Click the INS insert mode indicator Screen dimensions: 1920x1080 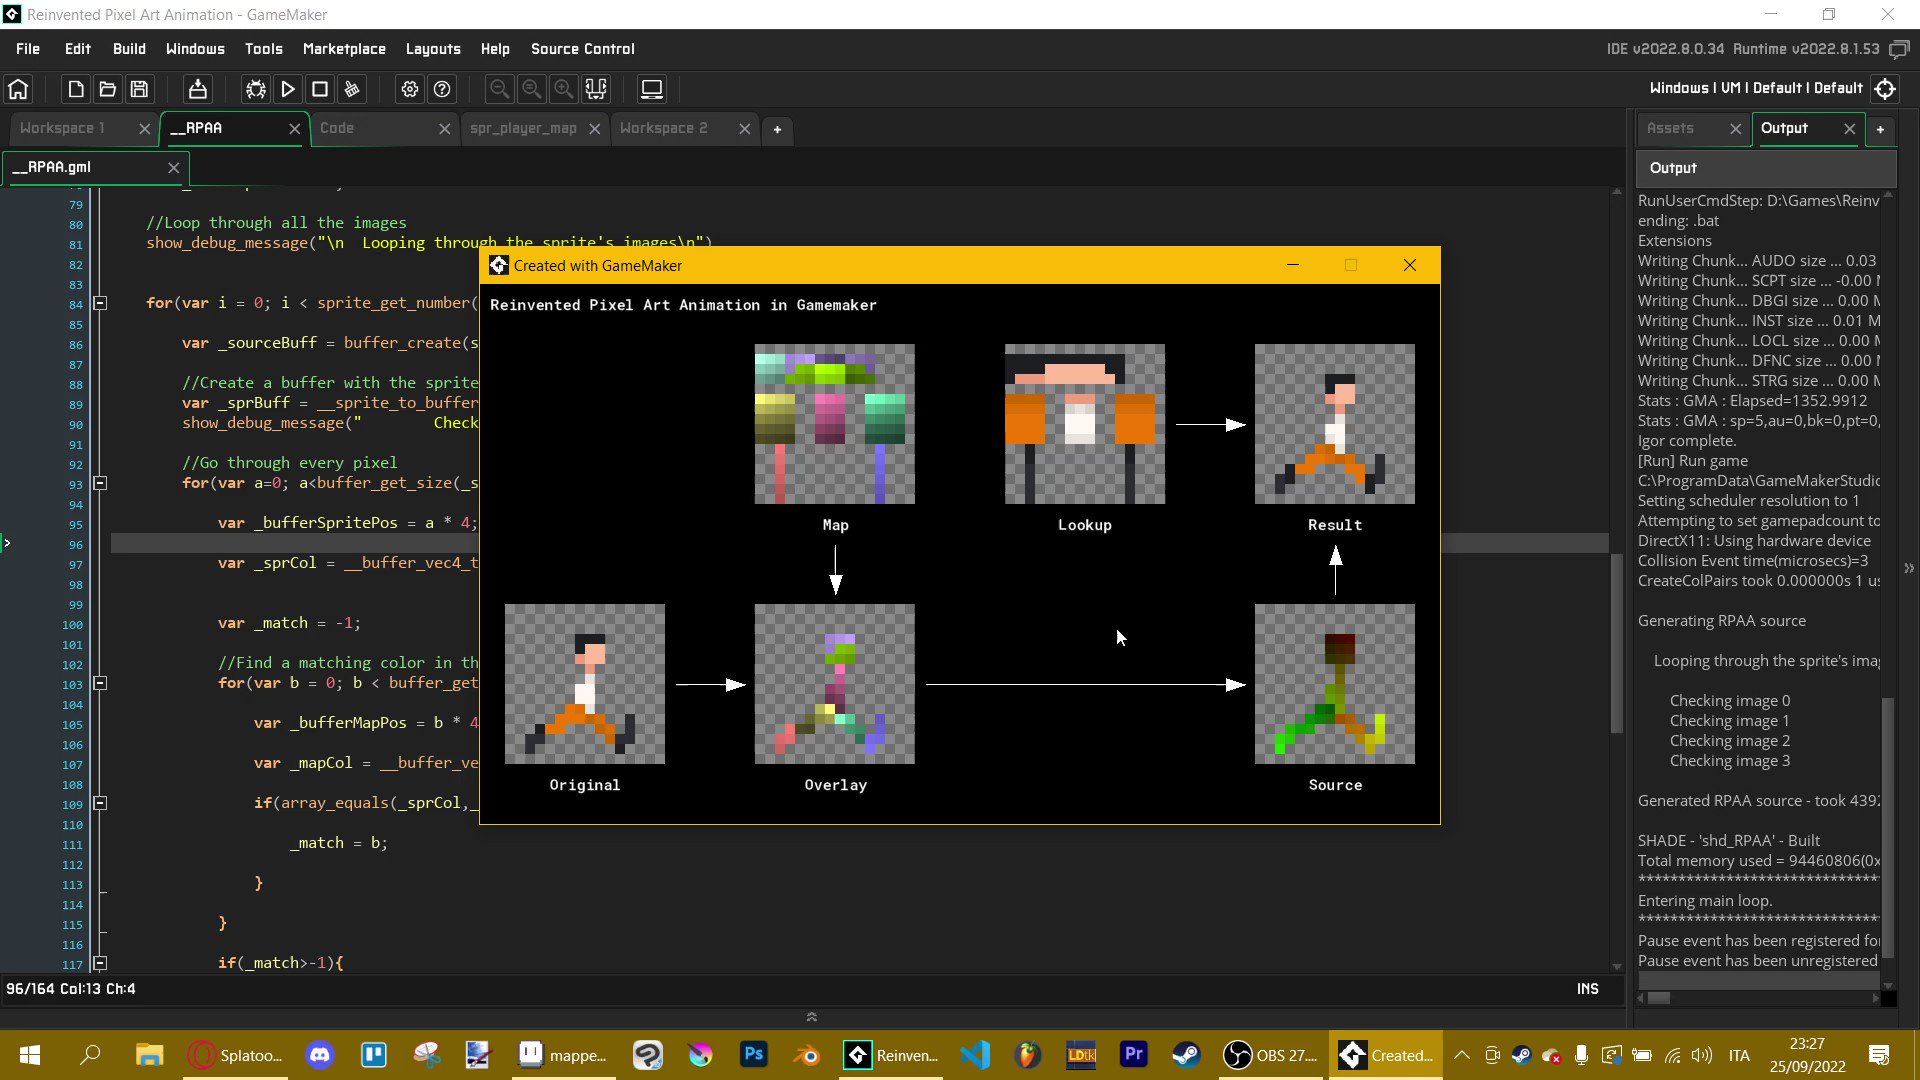pyautogui.click(x=1588, y=989)
